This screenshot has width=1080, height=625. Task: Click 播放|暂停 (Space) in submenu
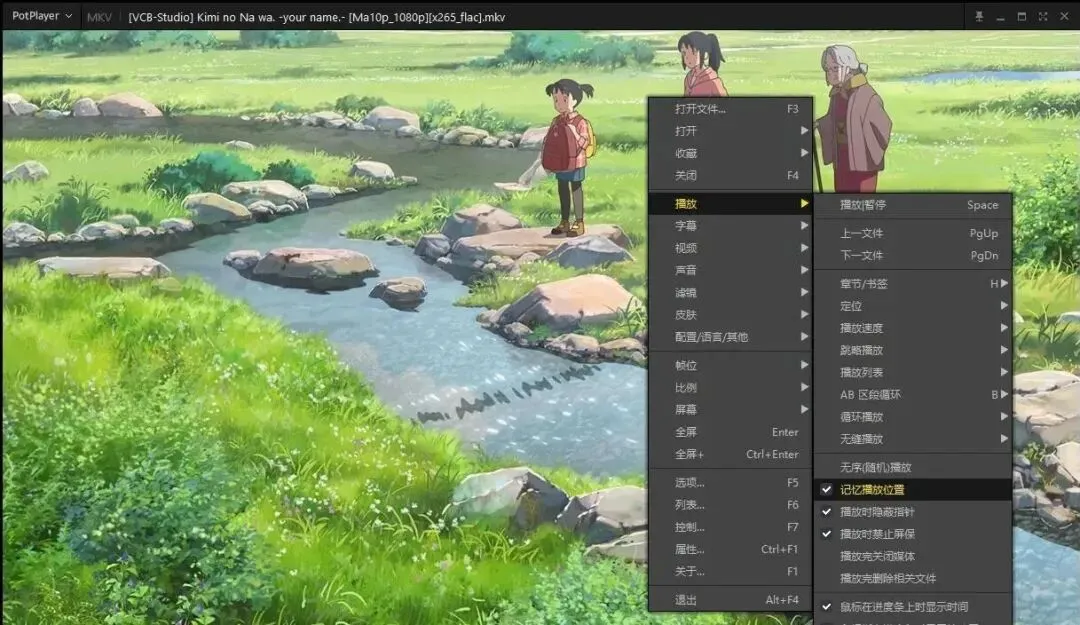tap(913, 205)
